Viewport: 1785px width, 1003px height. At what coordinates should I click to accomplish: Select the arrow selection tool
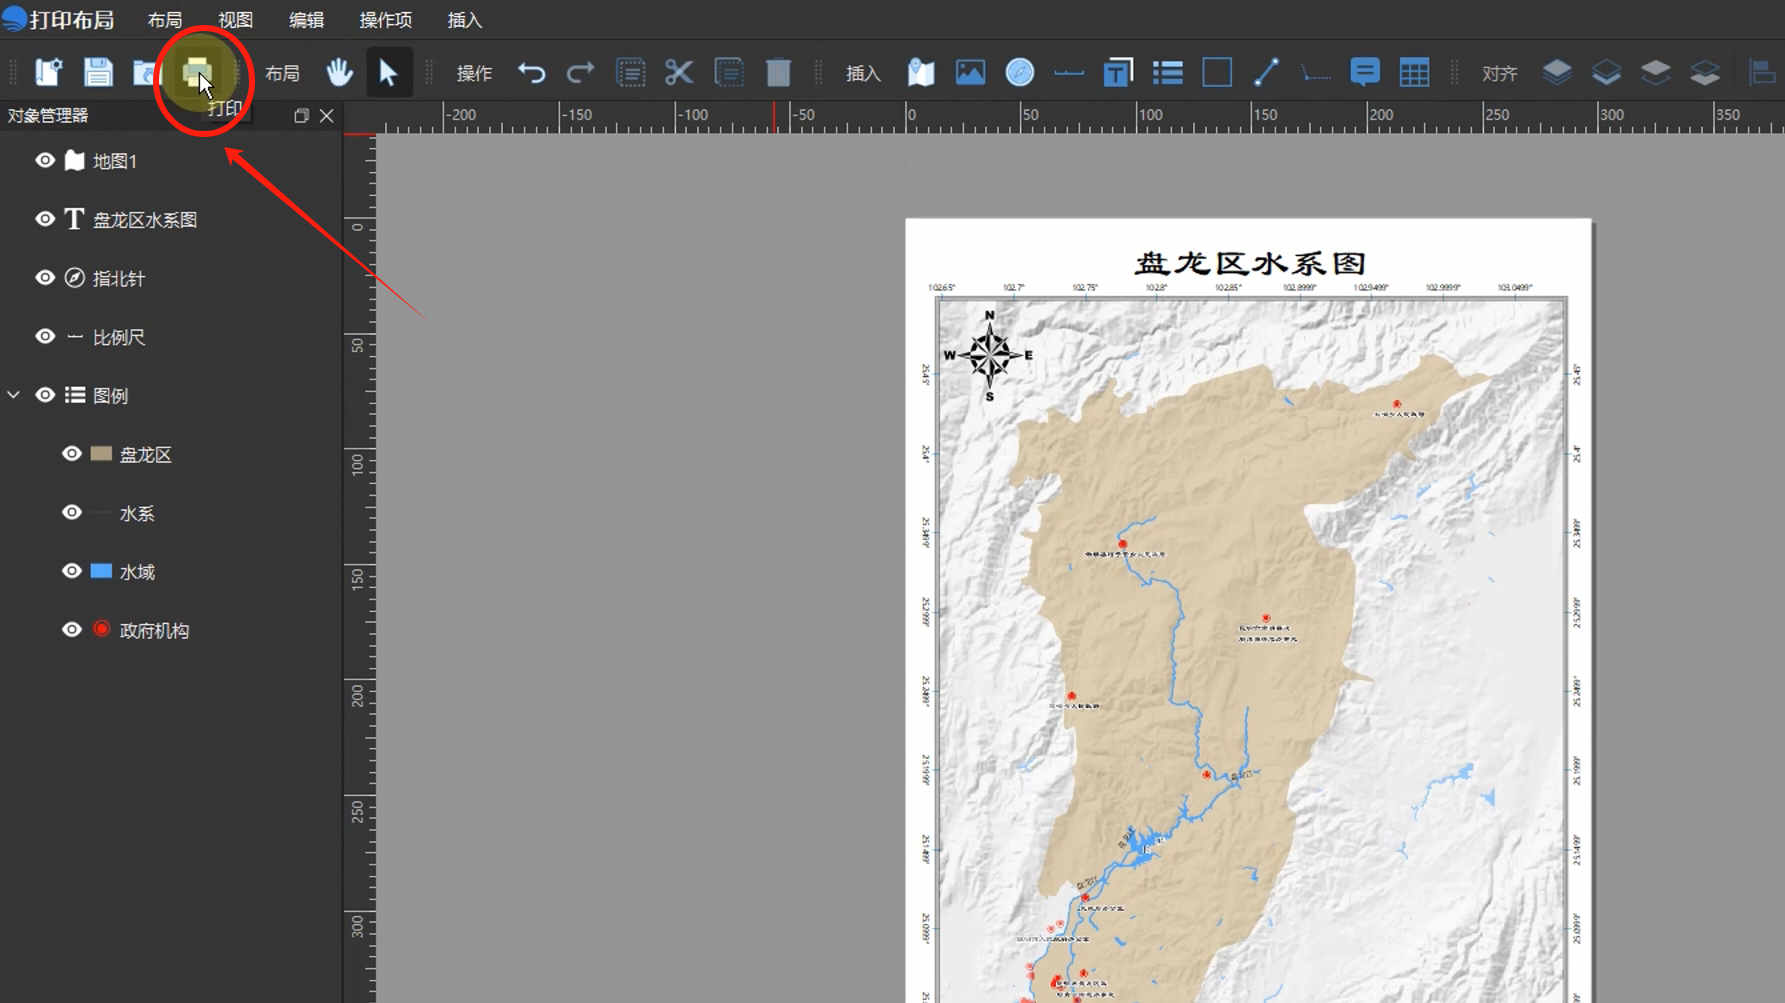pyautogui.click(x=388, y=73)
